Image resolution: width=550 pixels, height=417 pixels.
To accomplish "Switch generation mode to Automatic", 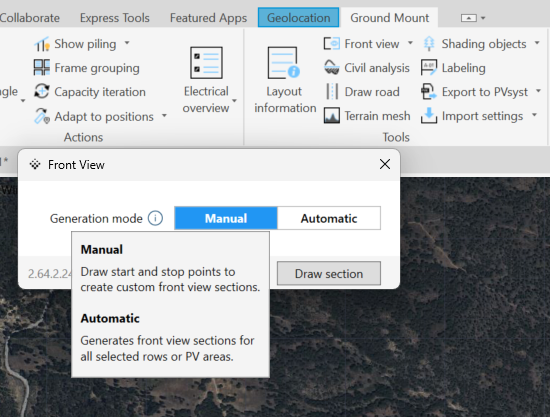I will pyautogui.click(x=329, y=218).
